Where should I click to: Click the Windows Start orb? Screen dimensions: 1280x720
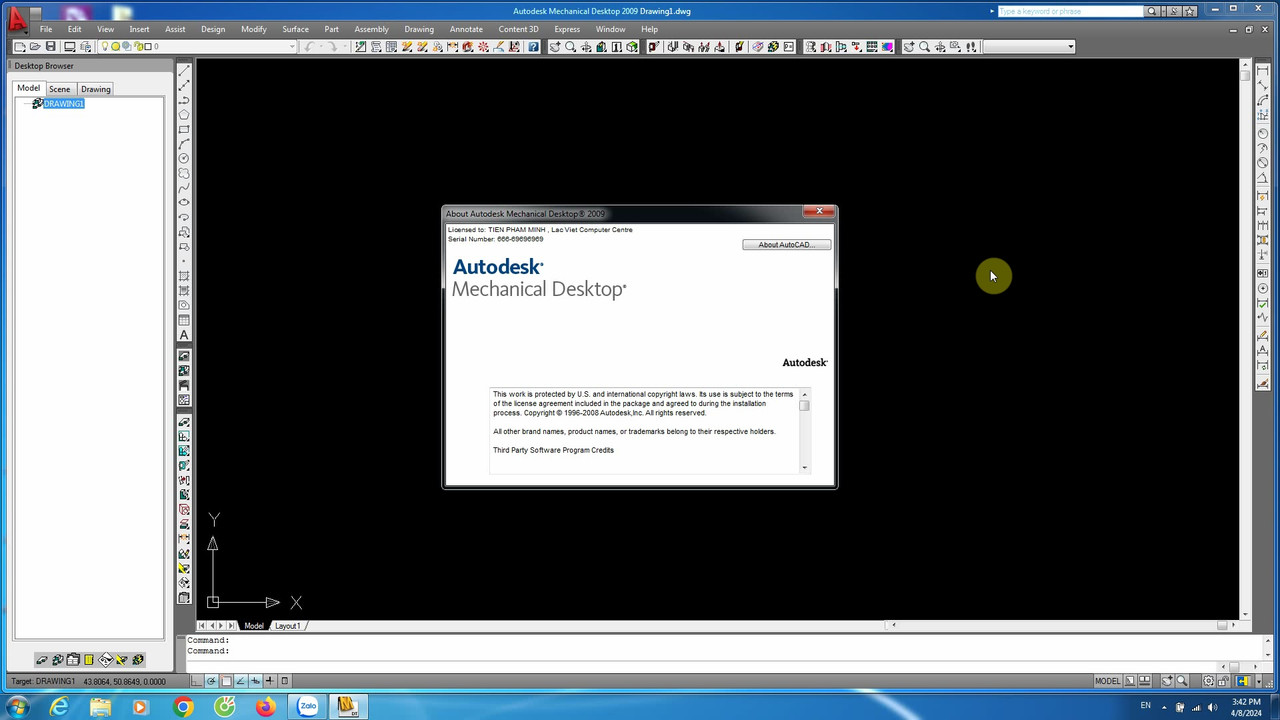pos(17,707)
